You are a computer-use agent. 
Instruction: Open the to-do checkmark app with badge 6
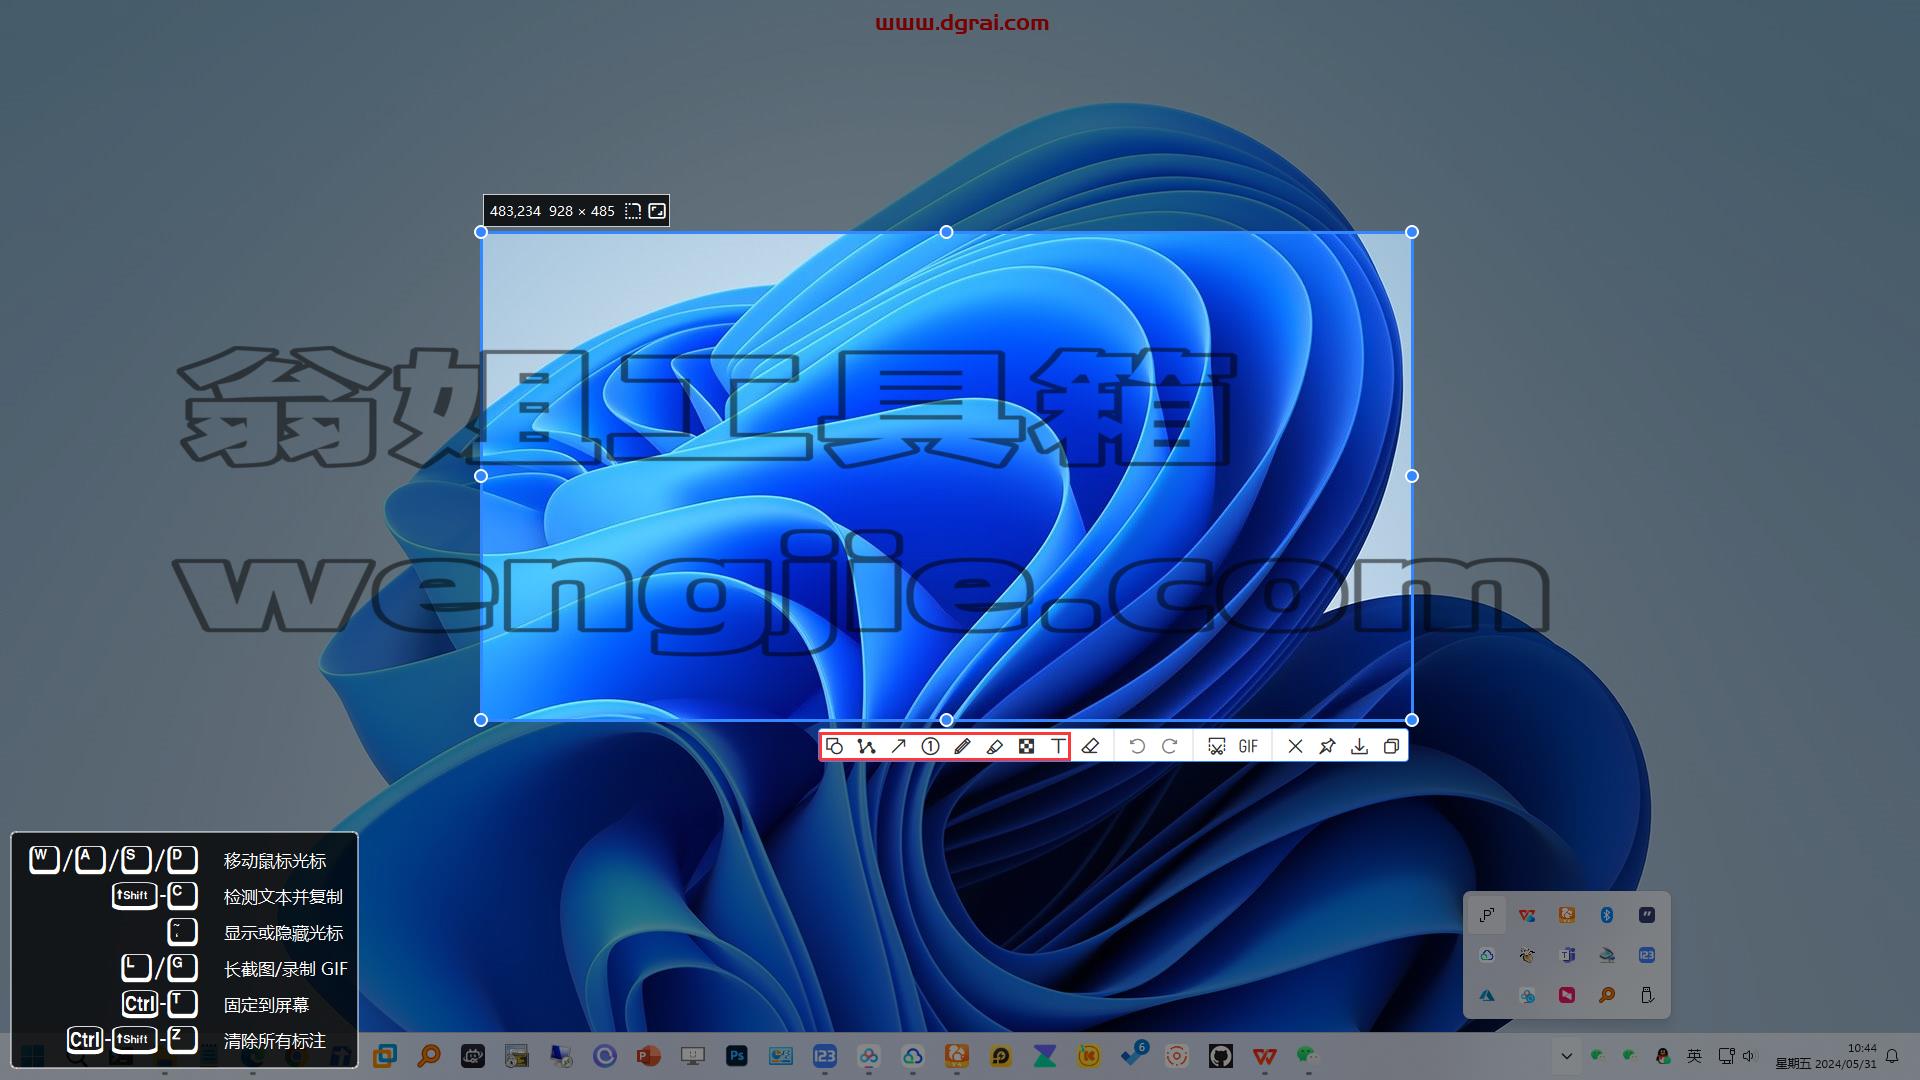pos(1133,1054)
